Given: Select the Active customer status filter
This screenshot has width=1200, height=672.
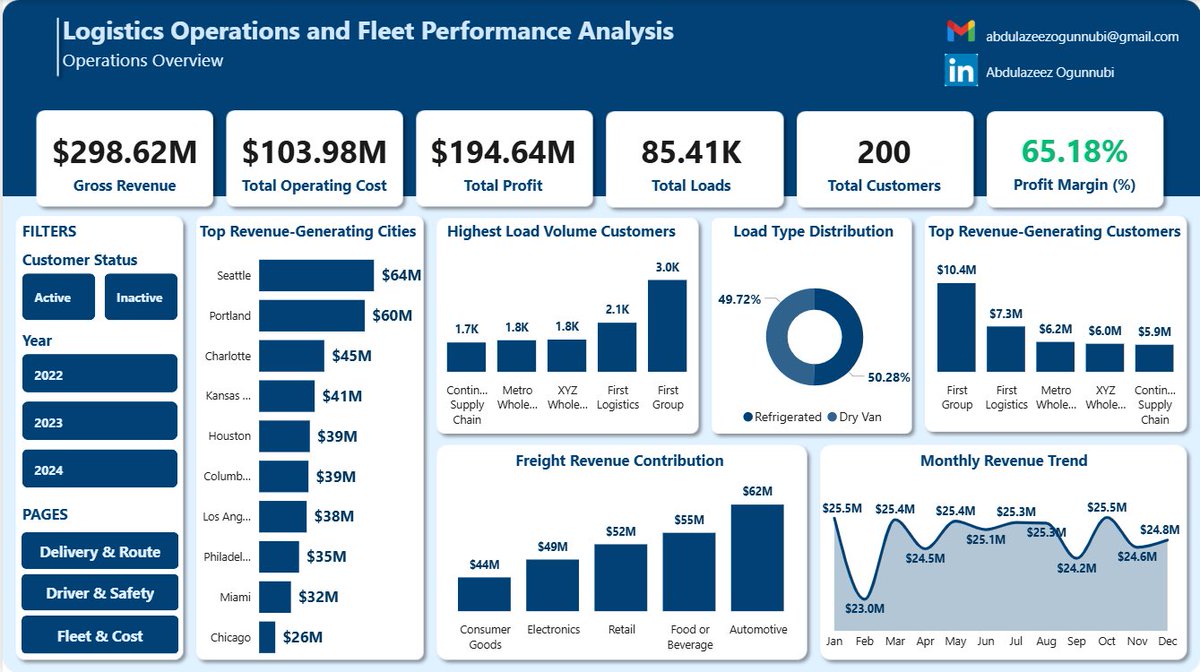Looking at the screenshot, I should [x=58, y=297].
